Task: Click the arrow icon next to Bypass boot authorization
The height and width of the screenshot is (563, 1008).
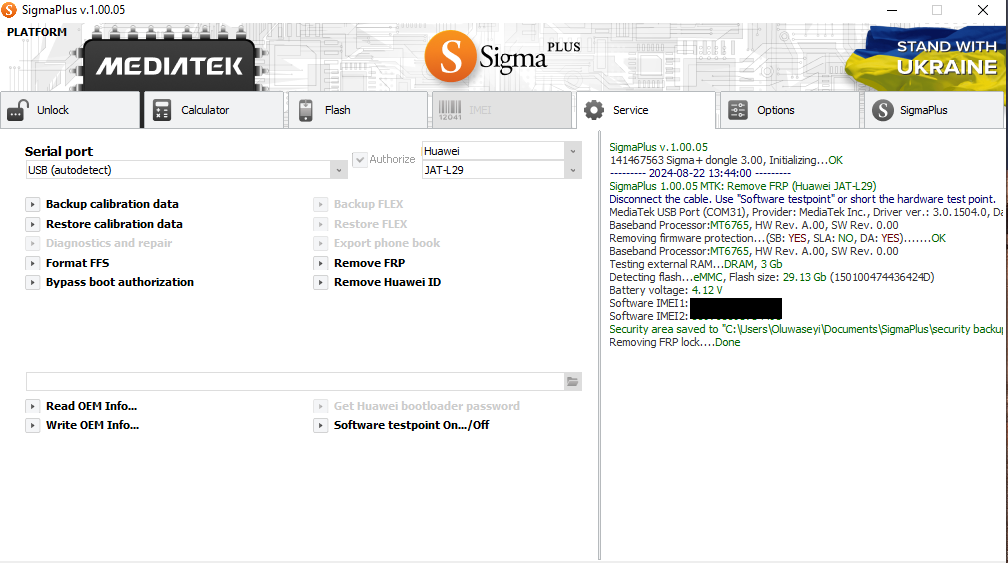Action: point(32,282)
